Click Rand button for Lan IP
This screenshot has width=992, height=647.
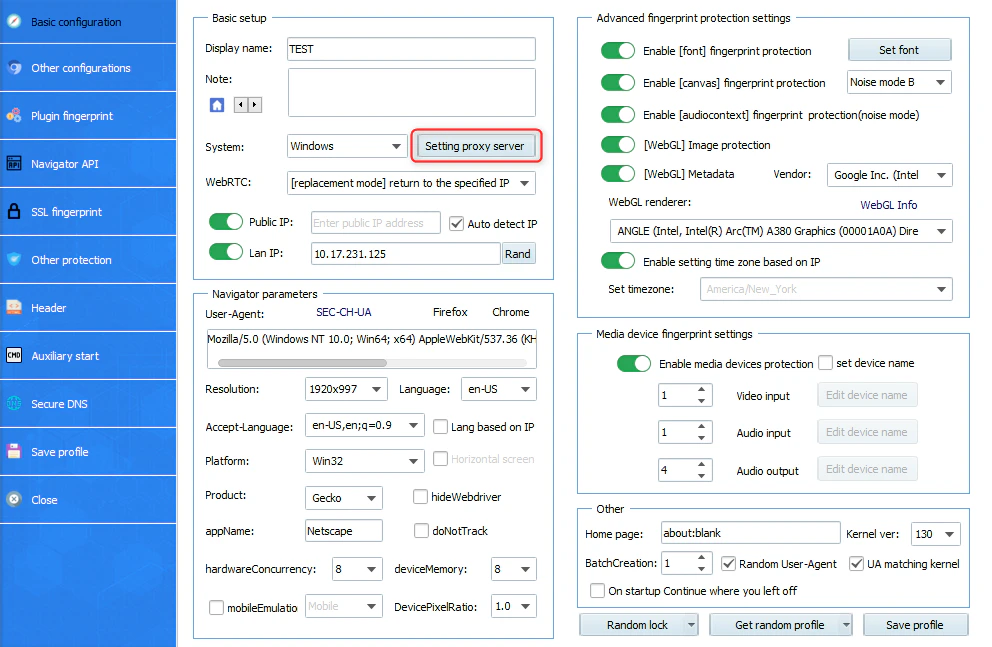point(518,254)
